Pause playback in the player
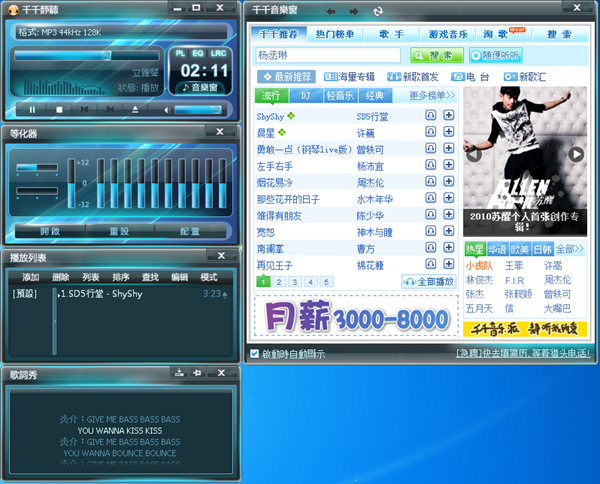Screen dimensions: 600x484 (x=32, y=109)
